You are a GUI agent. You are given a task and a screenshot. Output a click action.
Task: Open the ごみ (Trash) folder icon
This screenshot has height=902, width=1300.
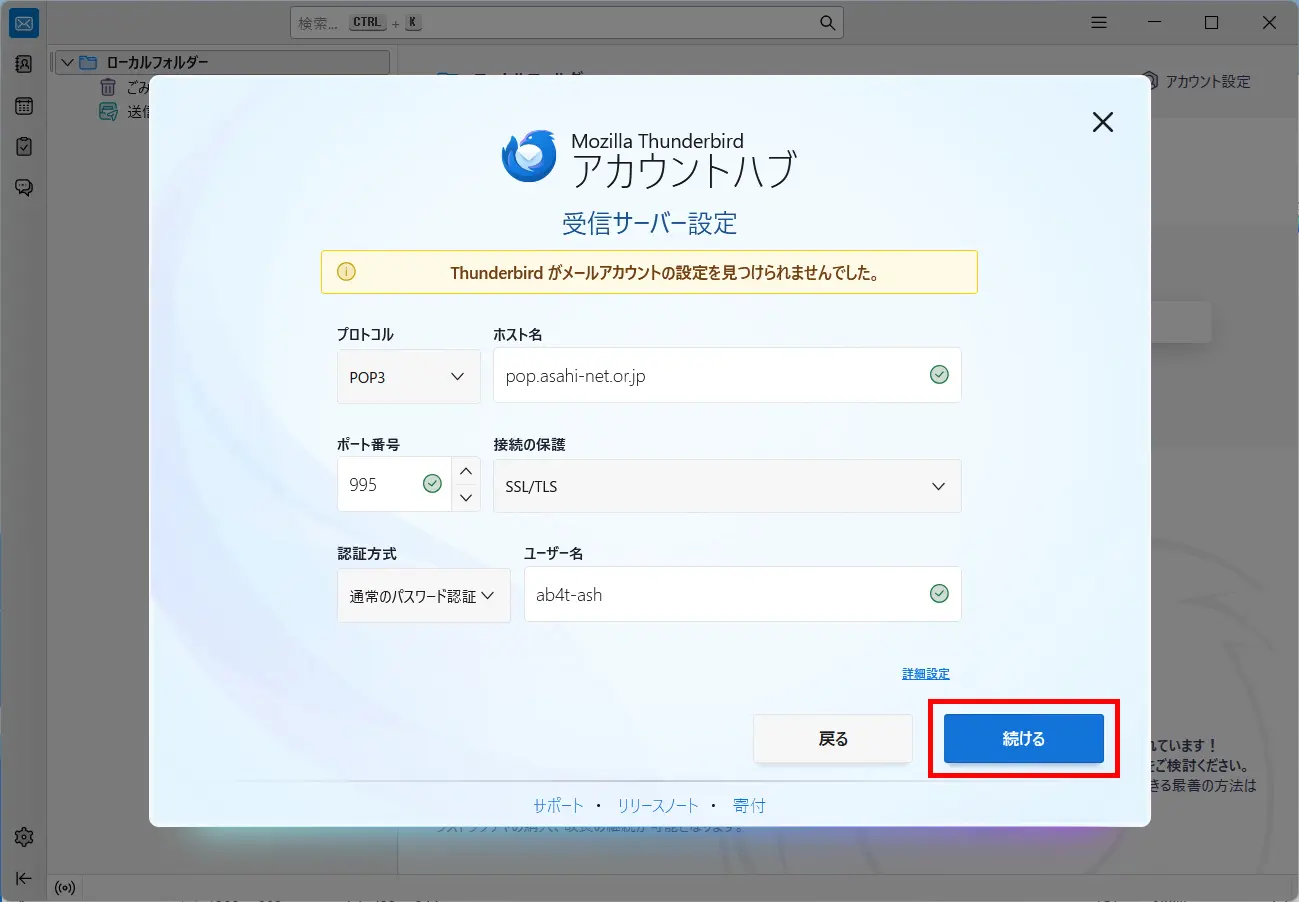[107, 87]
